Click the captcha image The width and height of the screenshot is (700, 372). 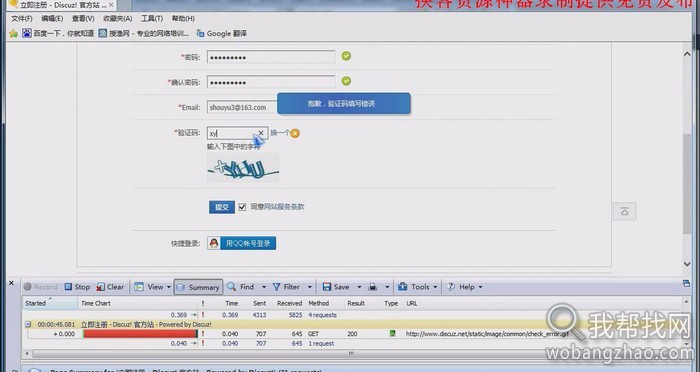[243, 167]
